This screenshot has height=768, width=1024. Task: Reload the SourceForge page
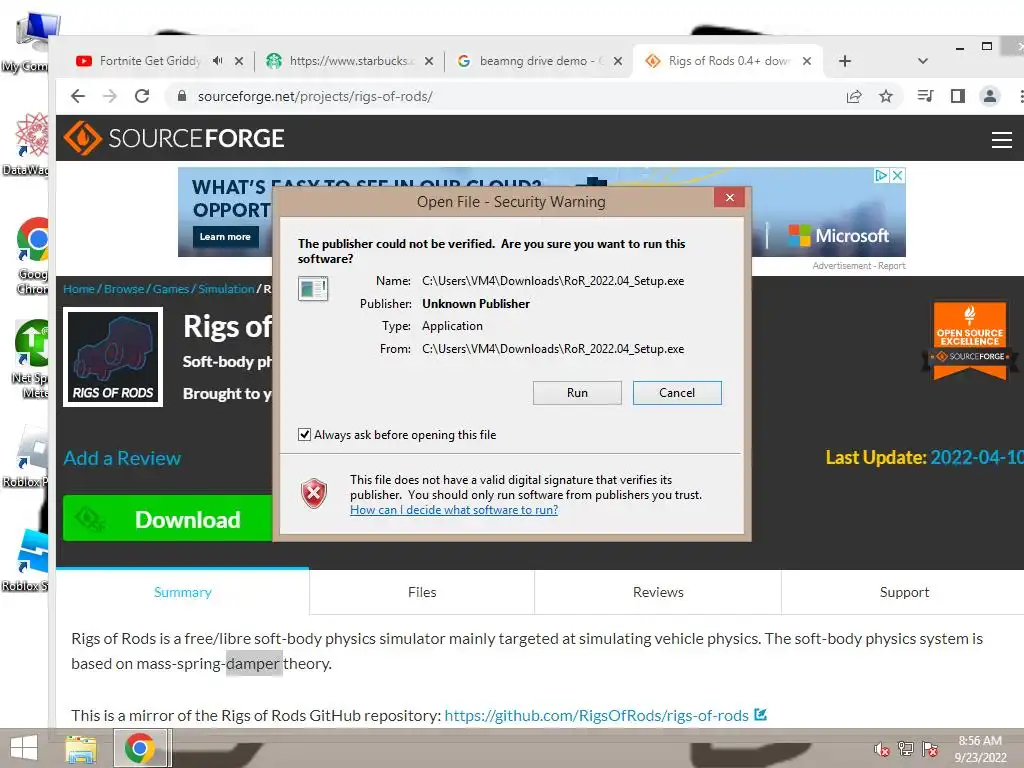[142, 97]
